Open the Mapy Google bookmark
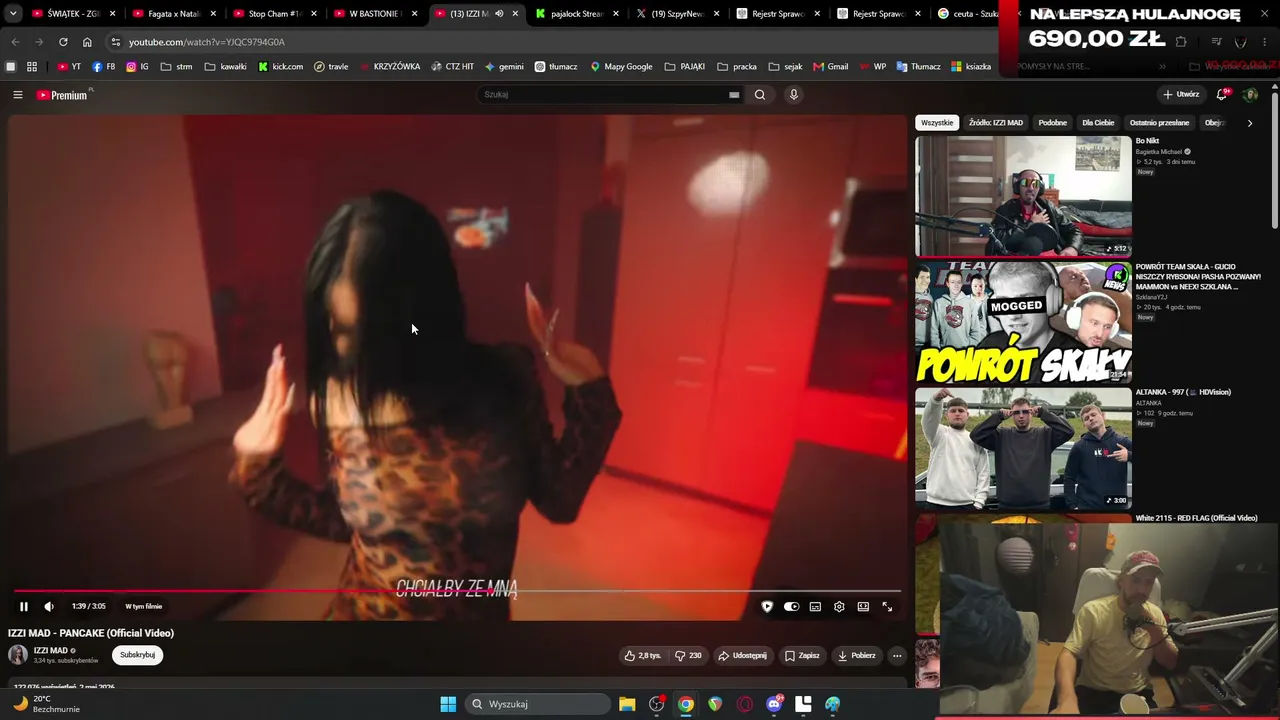Image resolution: width=1280 pixels, height=720 pixels. (x=621, y=67)
